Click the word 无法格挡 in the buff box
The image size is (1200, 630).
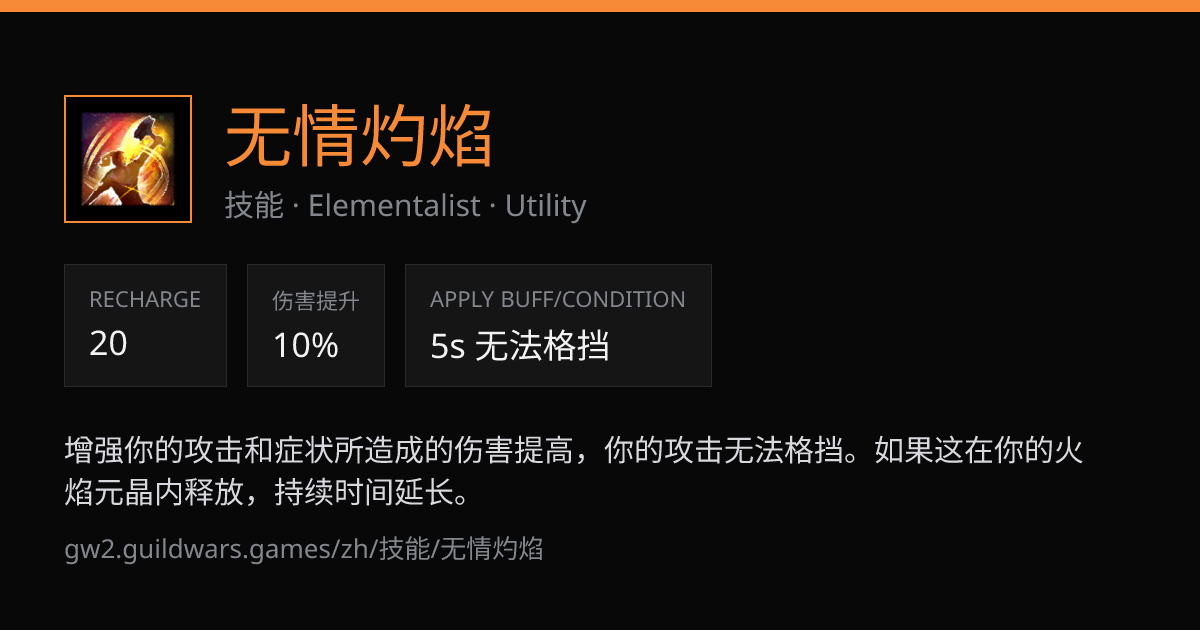tap(542, 346)
